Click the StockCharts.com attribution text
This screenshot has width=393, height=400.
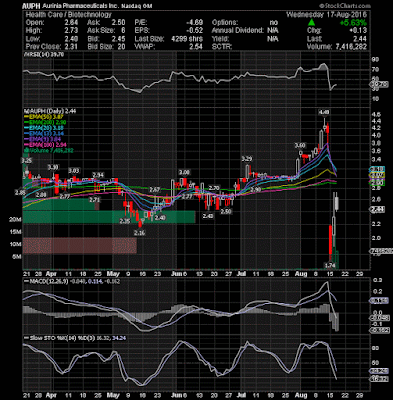pos(345,6)
